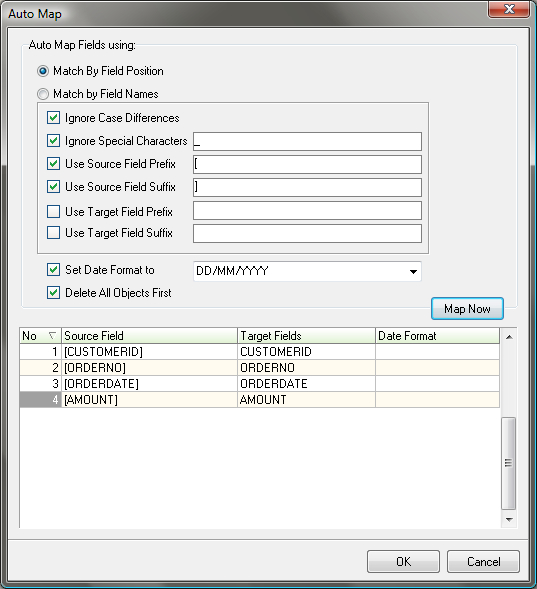This screenshot has height=589, width=537.
Task: Click the Target Fields column header
Action: tap(306, 335)
